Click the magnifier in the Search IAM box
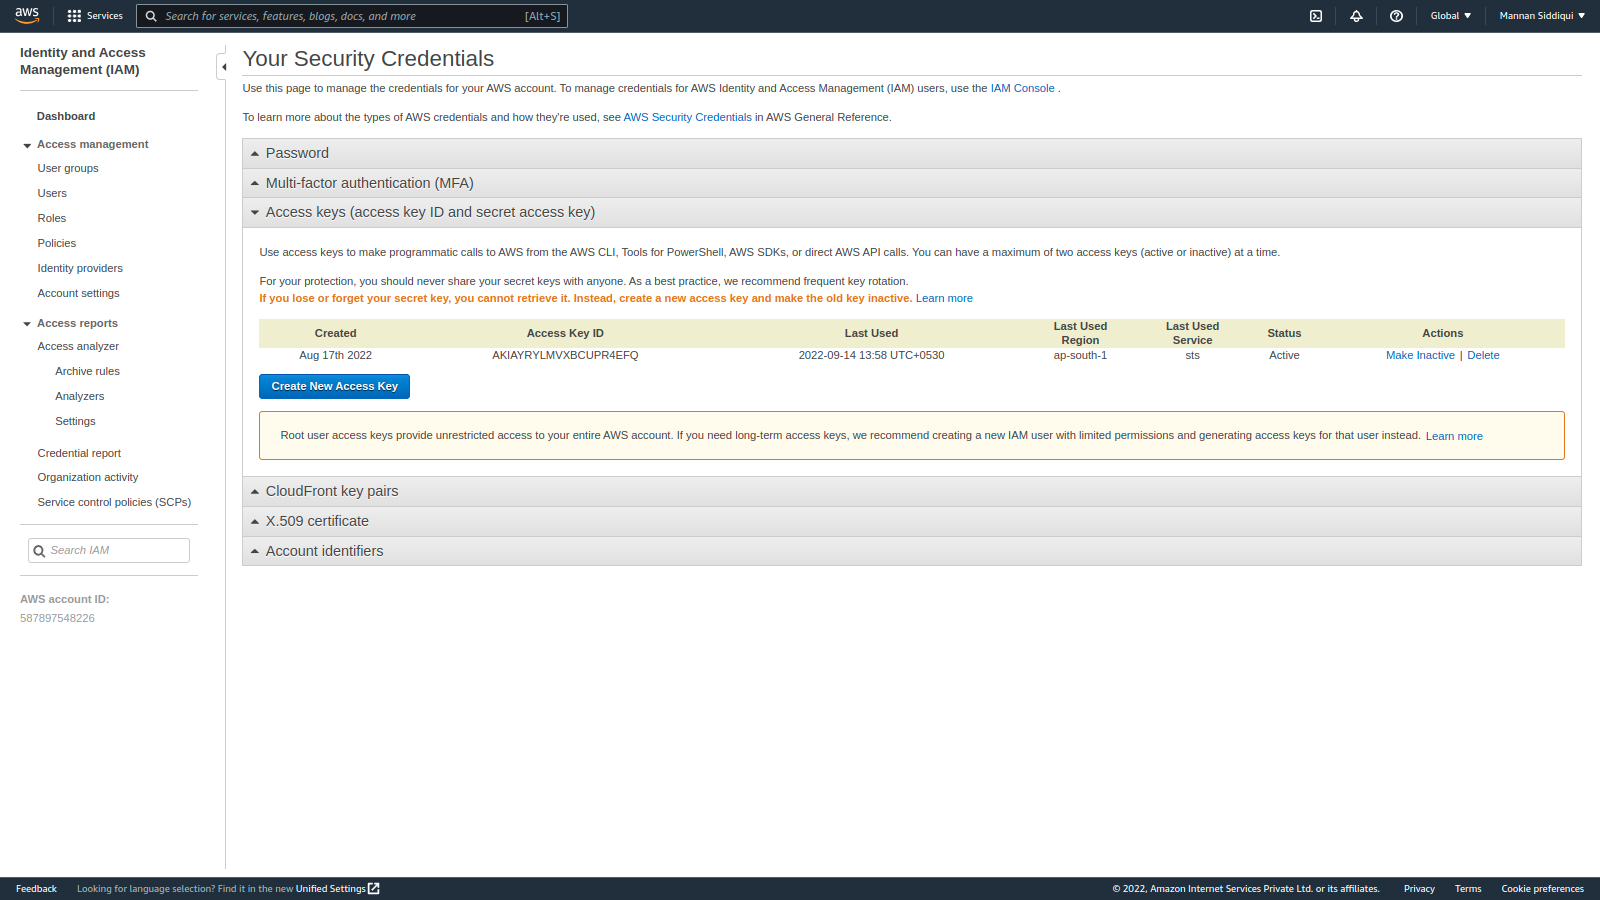The width and height of the screenshot is (1600, 900). coord(39,550)
